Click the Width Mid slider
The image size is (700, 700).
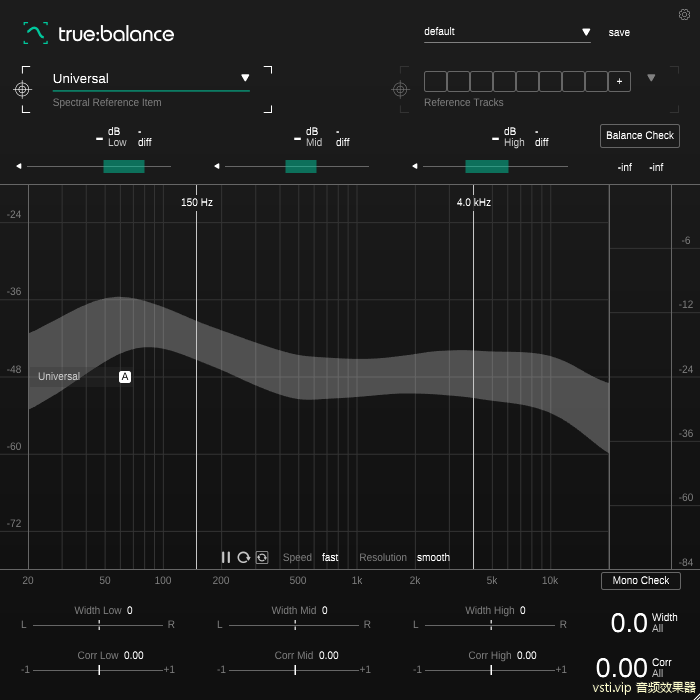[x=295, y=625]
